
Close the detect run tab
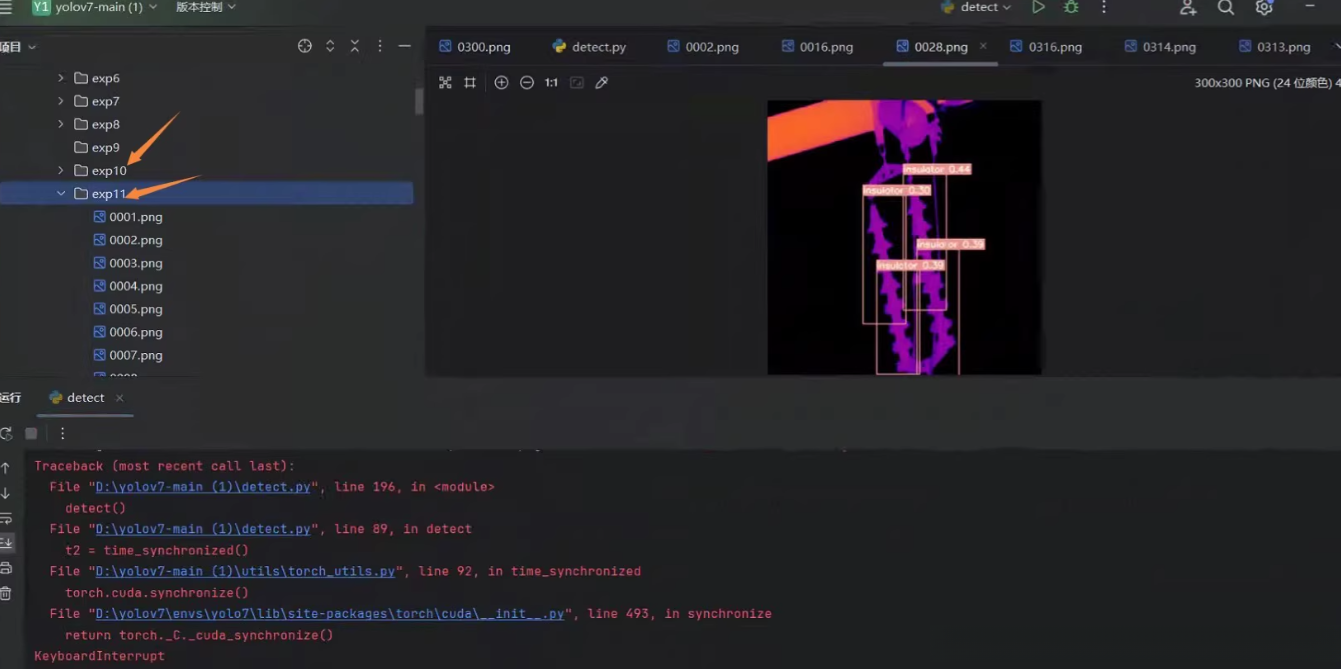click(x=119, y=398)
